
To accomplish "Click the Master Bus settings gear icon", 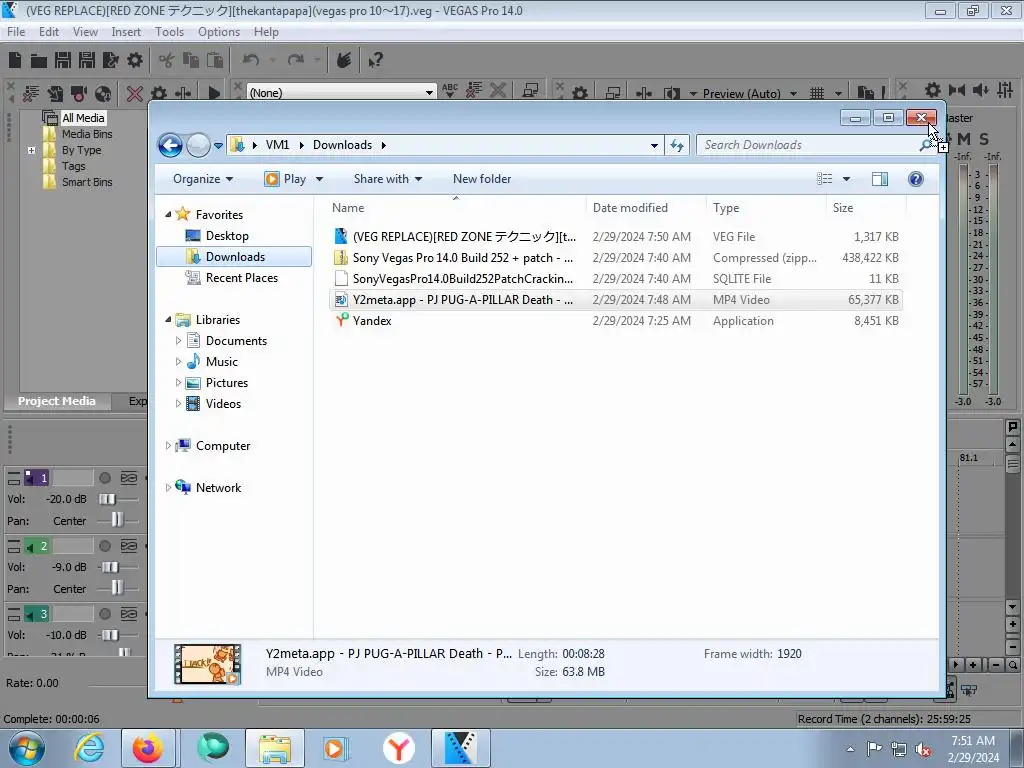I will (x=933, y=90).
